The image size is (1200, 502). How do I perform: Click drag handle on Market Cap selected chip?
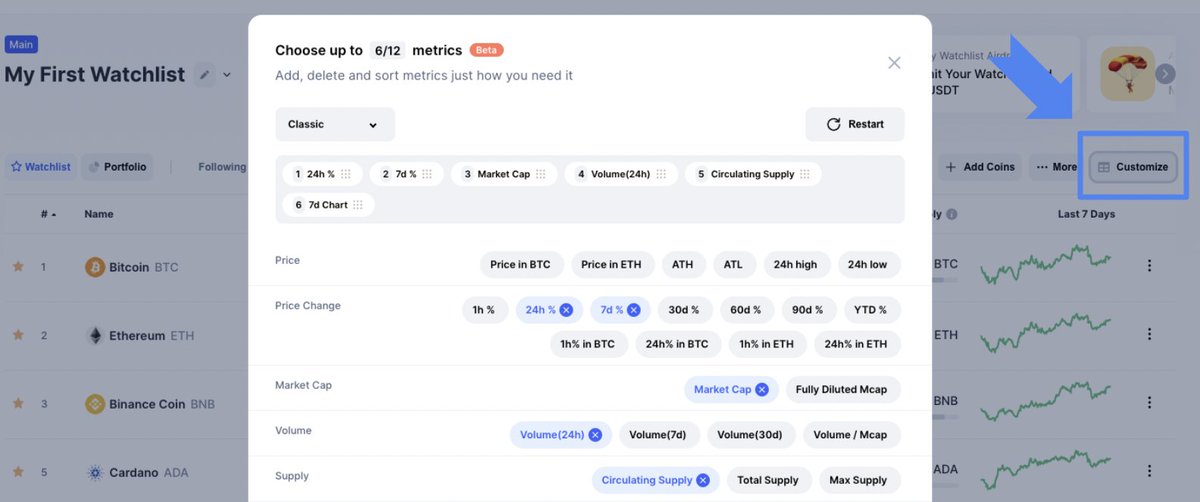point(540,174)
